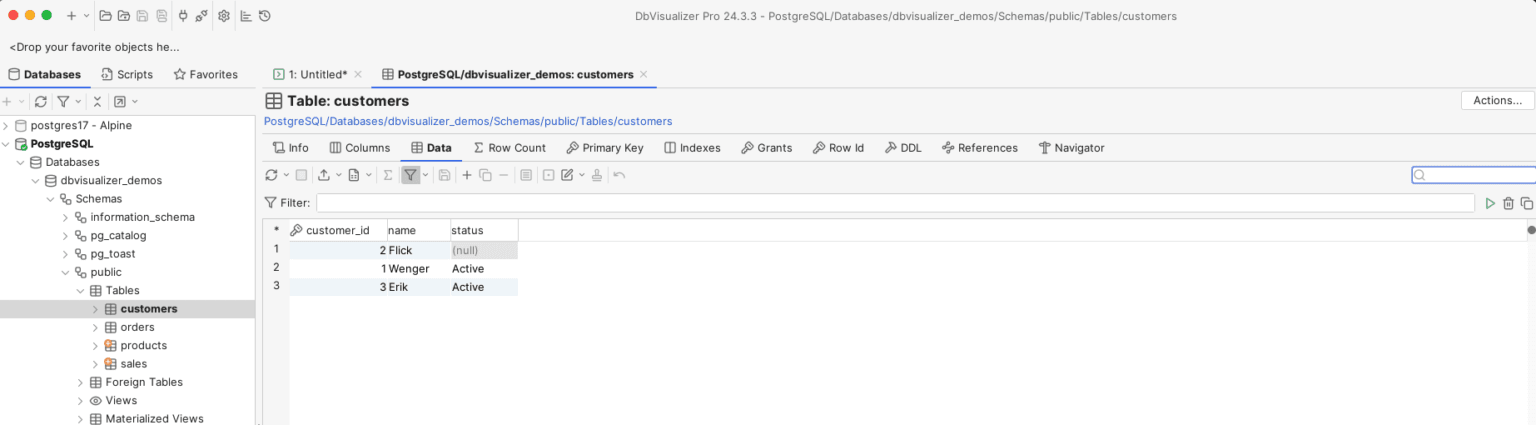Click the Actions... button
The image size is (1536, 425).
pos(1496,101)
